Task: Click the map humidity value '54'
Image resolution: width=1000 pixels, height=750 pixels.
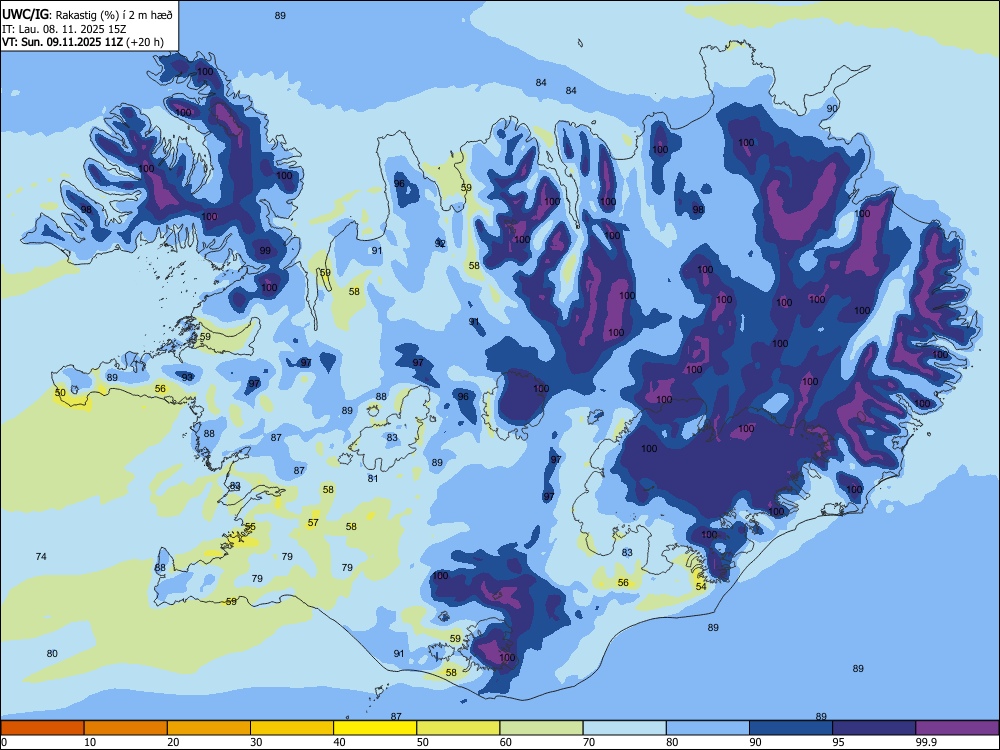Action: click(701, 587)
